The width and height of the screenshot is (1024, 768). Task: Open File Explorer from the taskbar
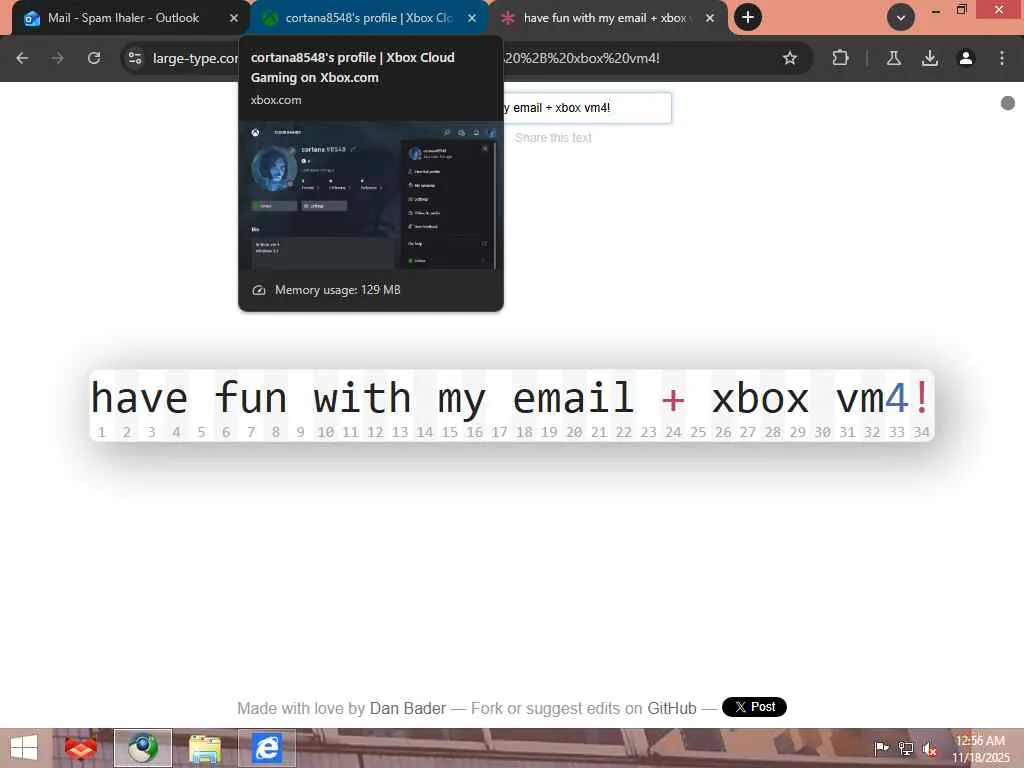[204, 748]
